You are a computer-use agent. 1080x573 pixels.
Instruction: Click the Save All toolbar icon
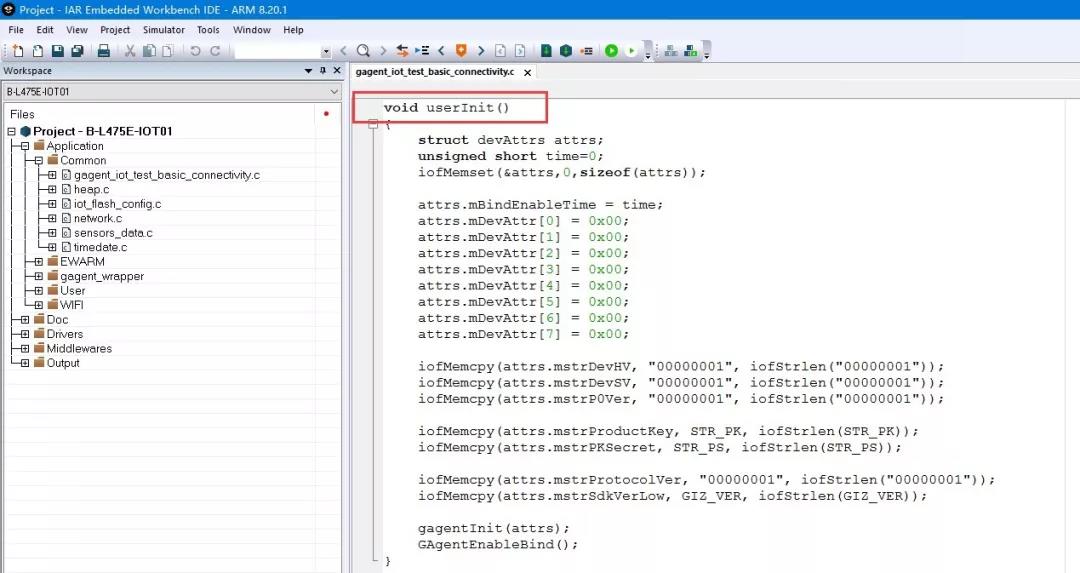click(77, 51)
